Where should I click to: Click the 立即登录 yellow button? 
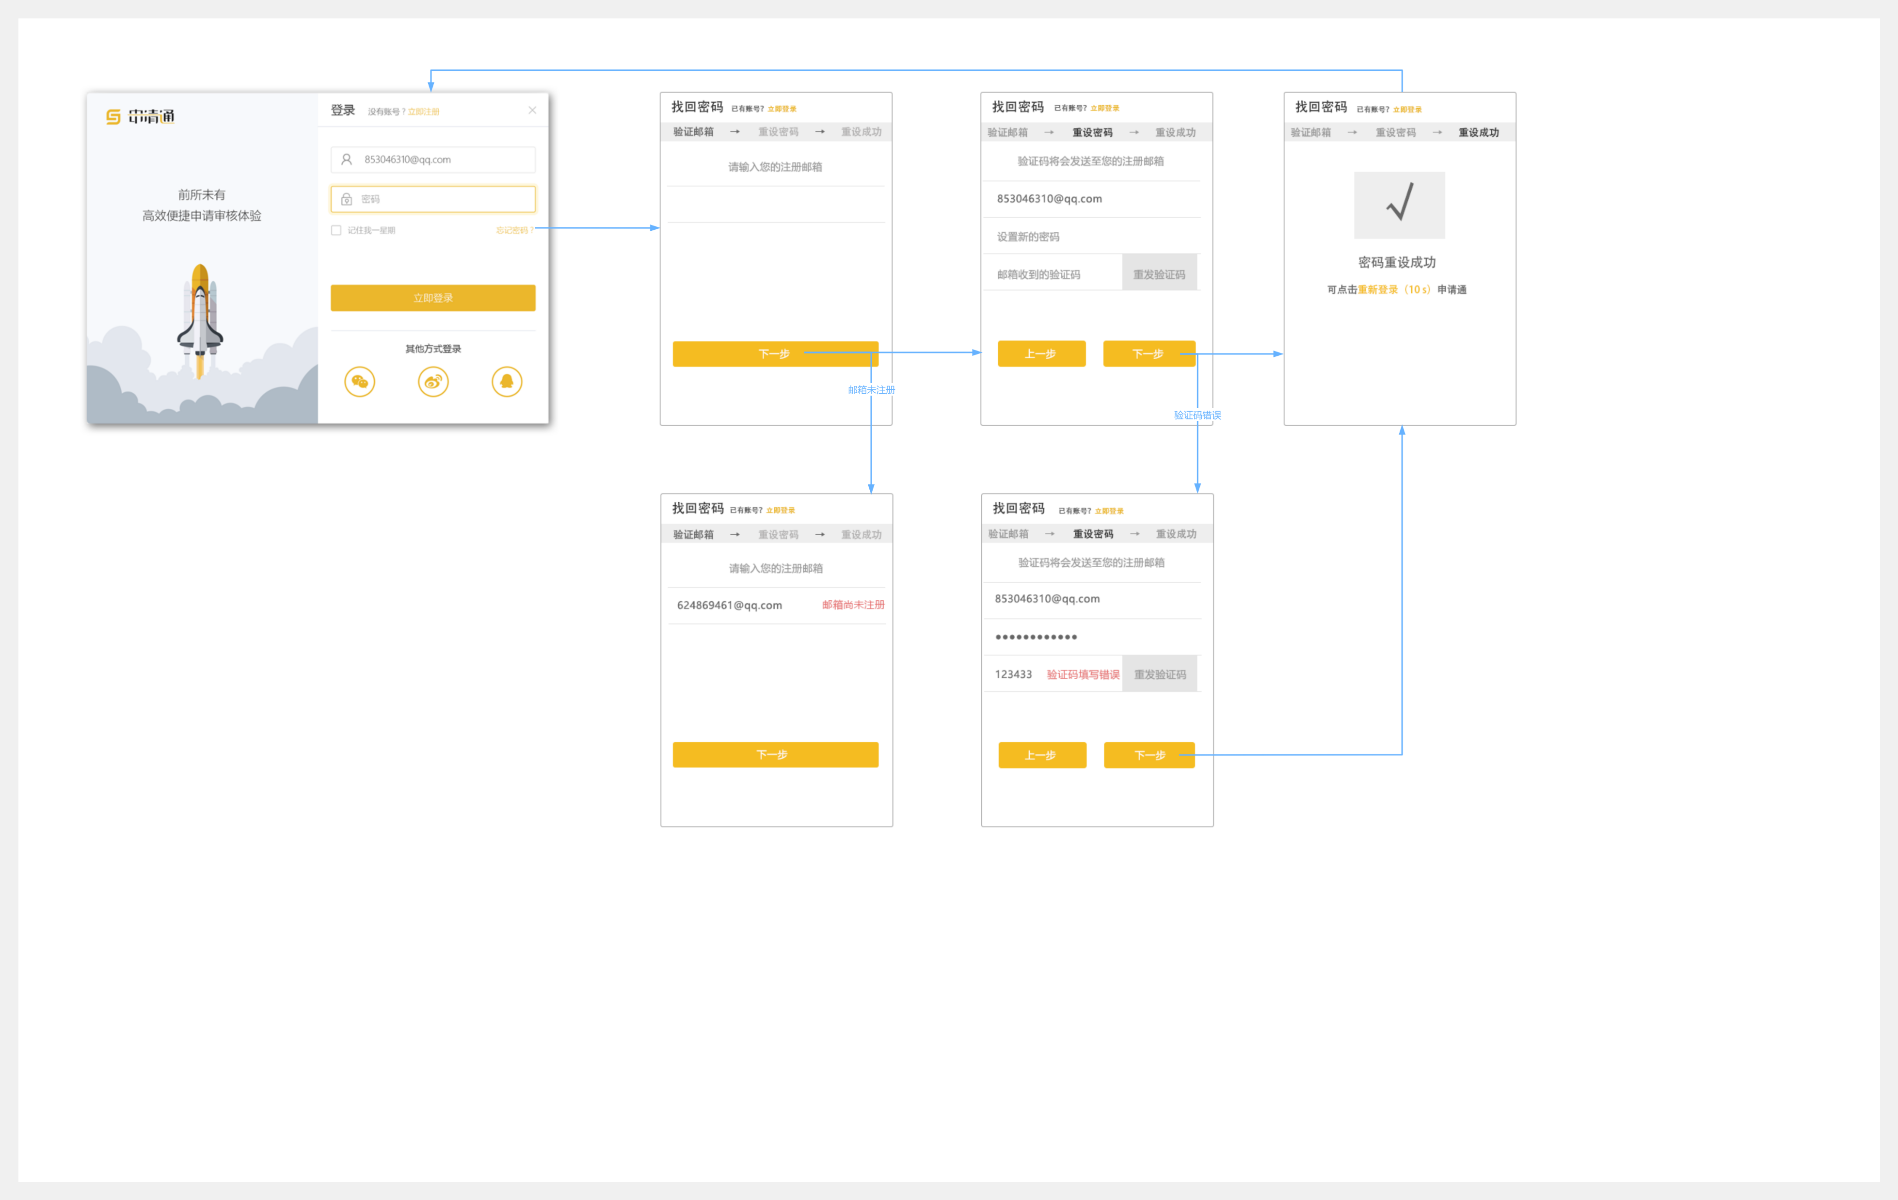[x=433, y=298]
